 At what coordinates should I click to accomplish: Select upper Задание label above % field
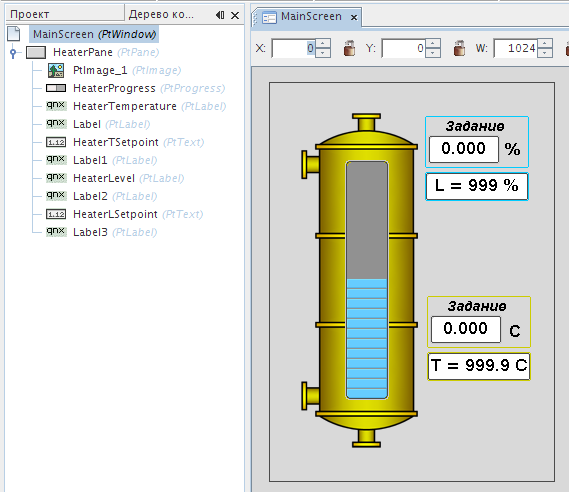pyautogui.click(x=475, y=126)
